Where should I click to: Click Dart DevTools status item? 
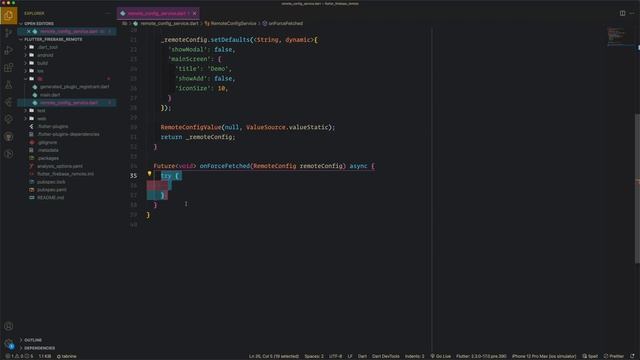click(x=386, y=356)
